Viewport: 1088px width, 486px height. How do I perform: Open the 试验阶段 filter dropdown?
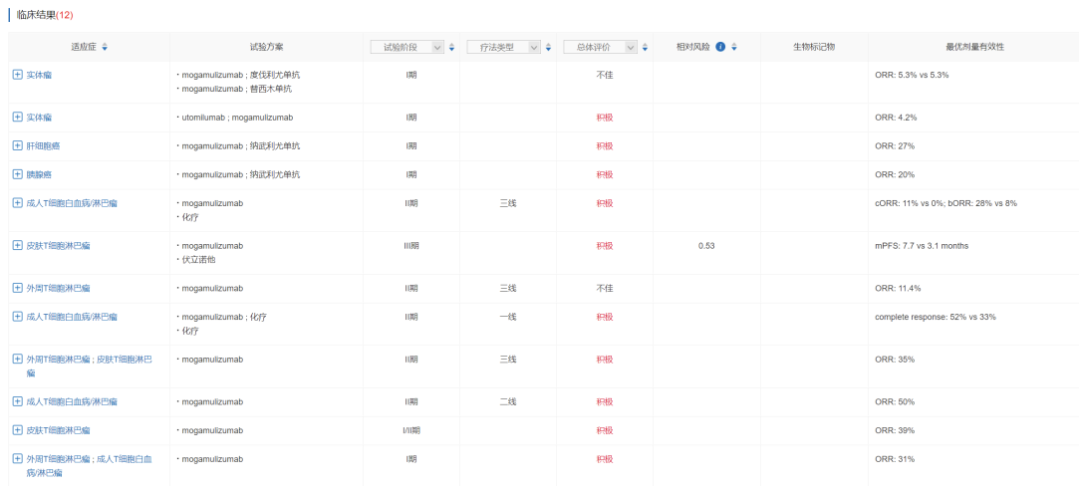[x=407, y=47]
